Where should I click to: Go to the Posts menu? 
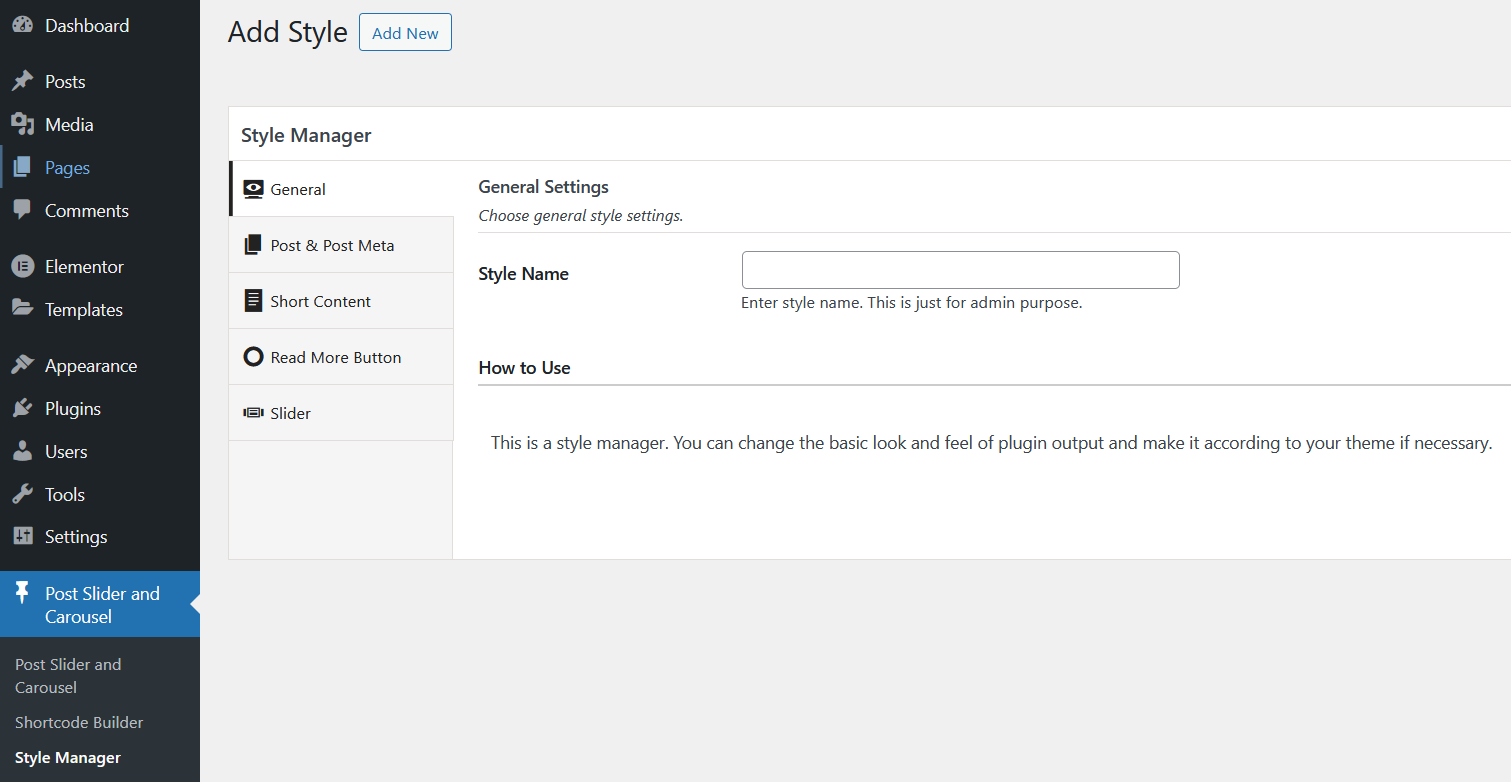pos(100,82)
